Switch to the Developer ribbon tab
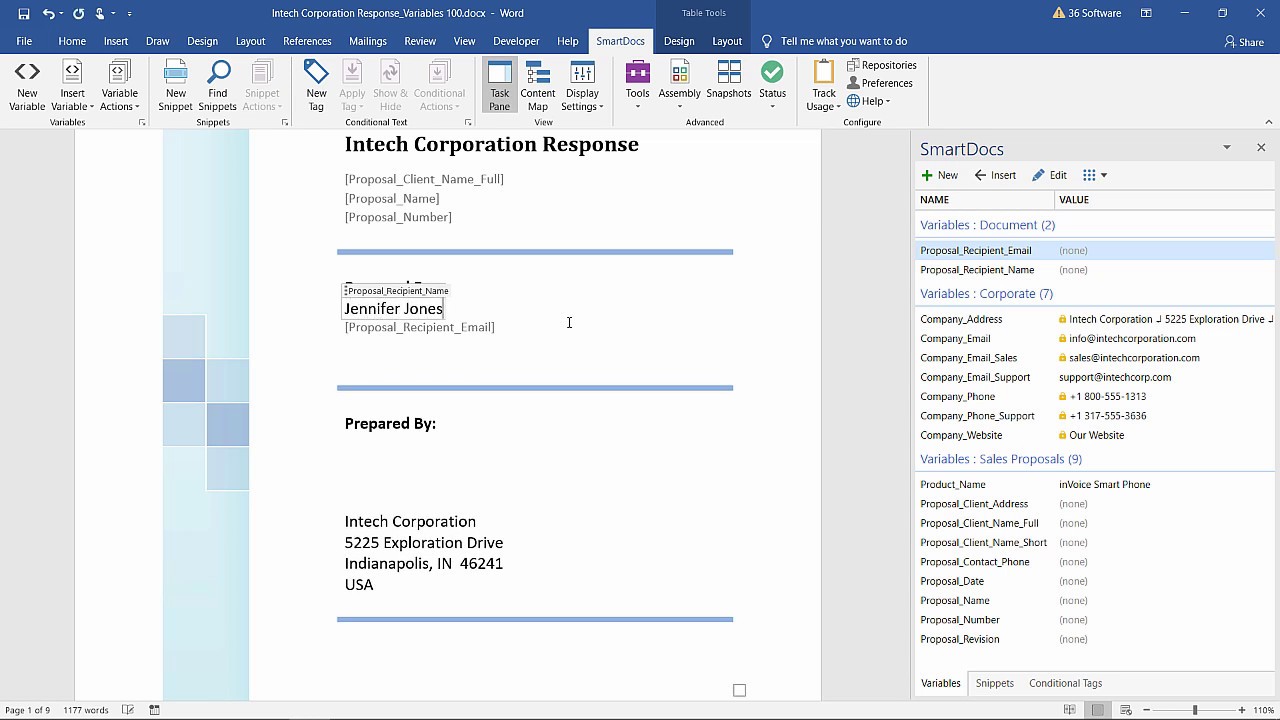This screenshot has width=1280, height=720. [x=516, y=41]
